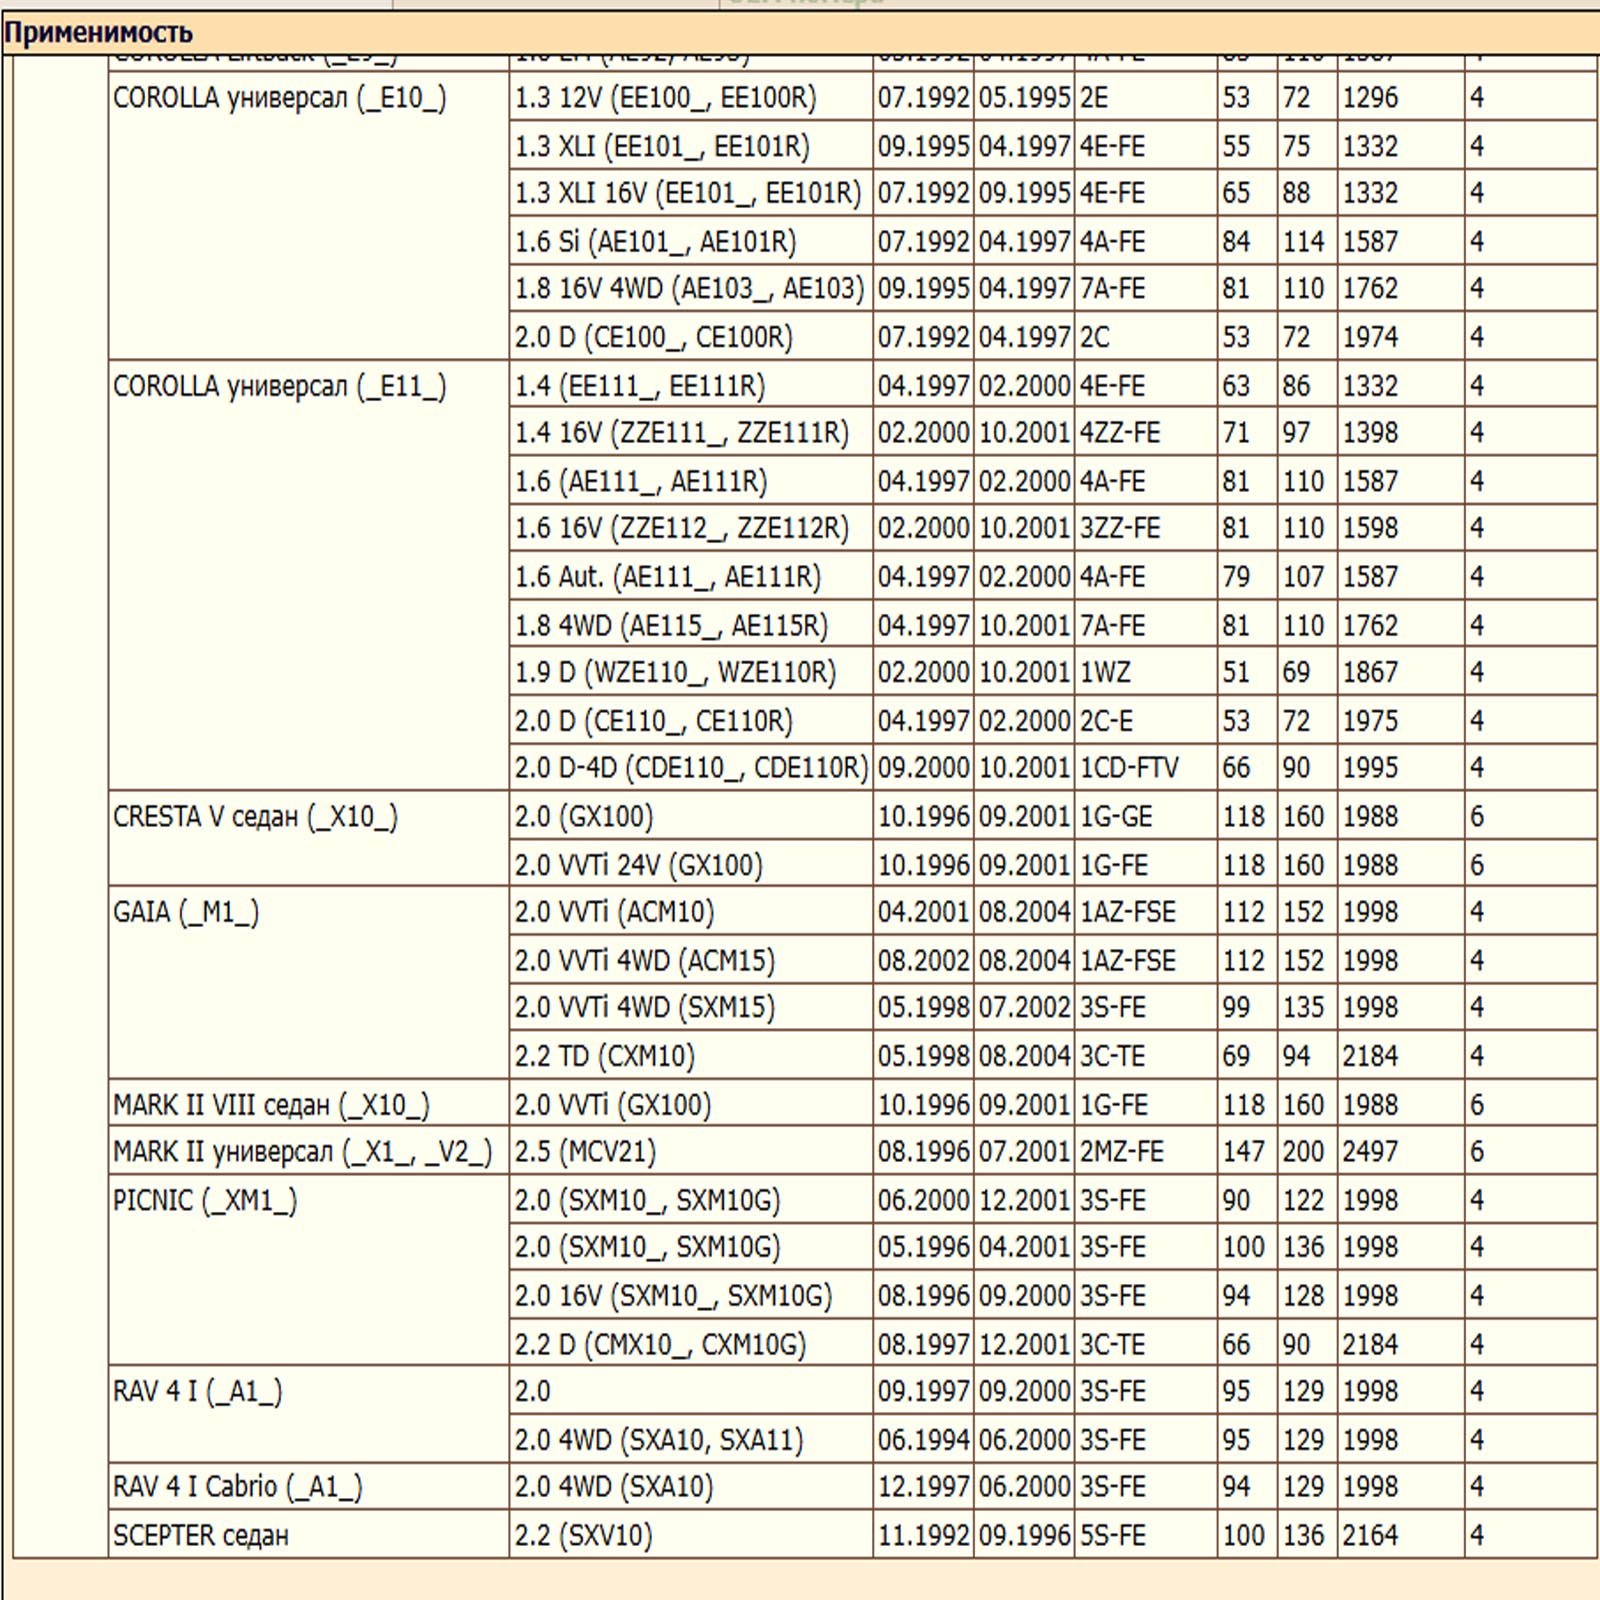Image resolution: width=1600 pixels, height=1600 pixels.
Task: Click MARK II VIII седан (_X10_) cell
Action: (271, 1105)
